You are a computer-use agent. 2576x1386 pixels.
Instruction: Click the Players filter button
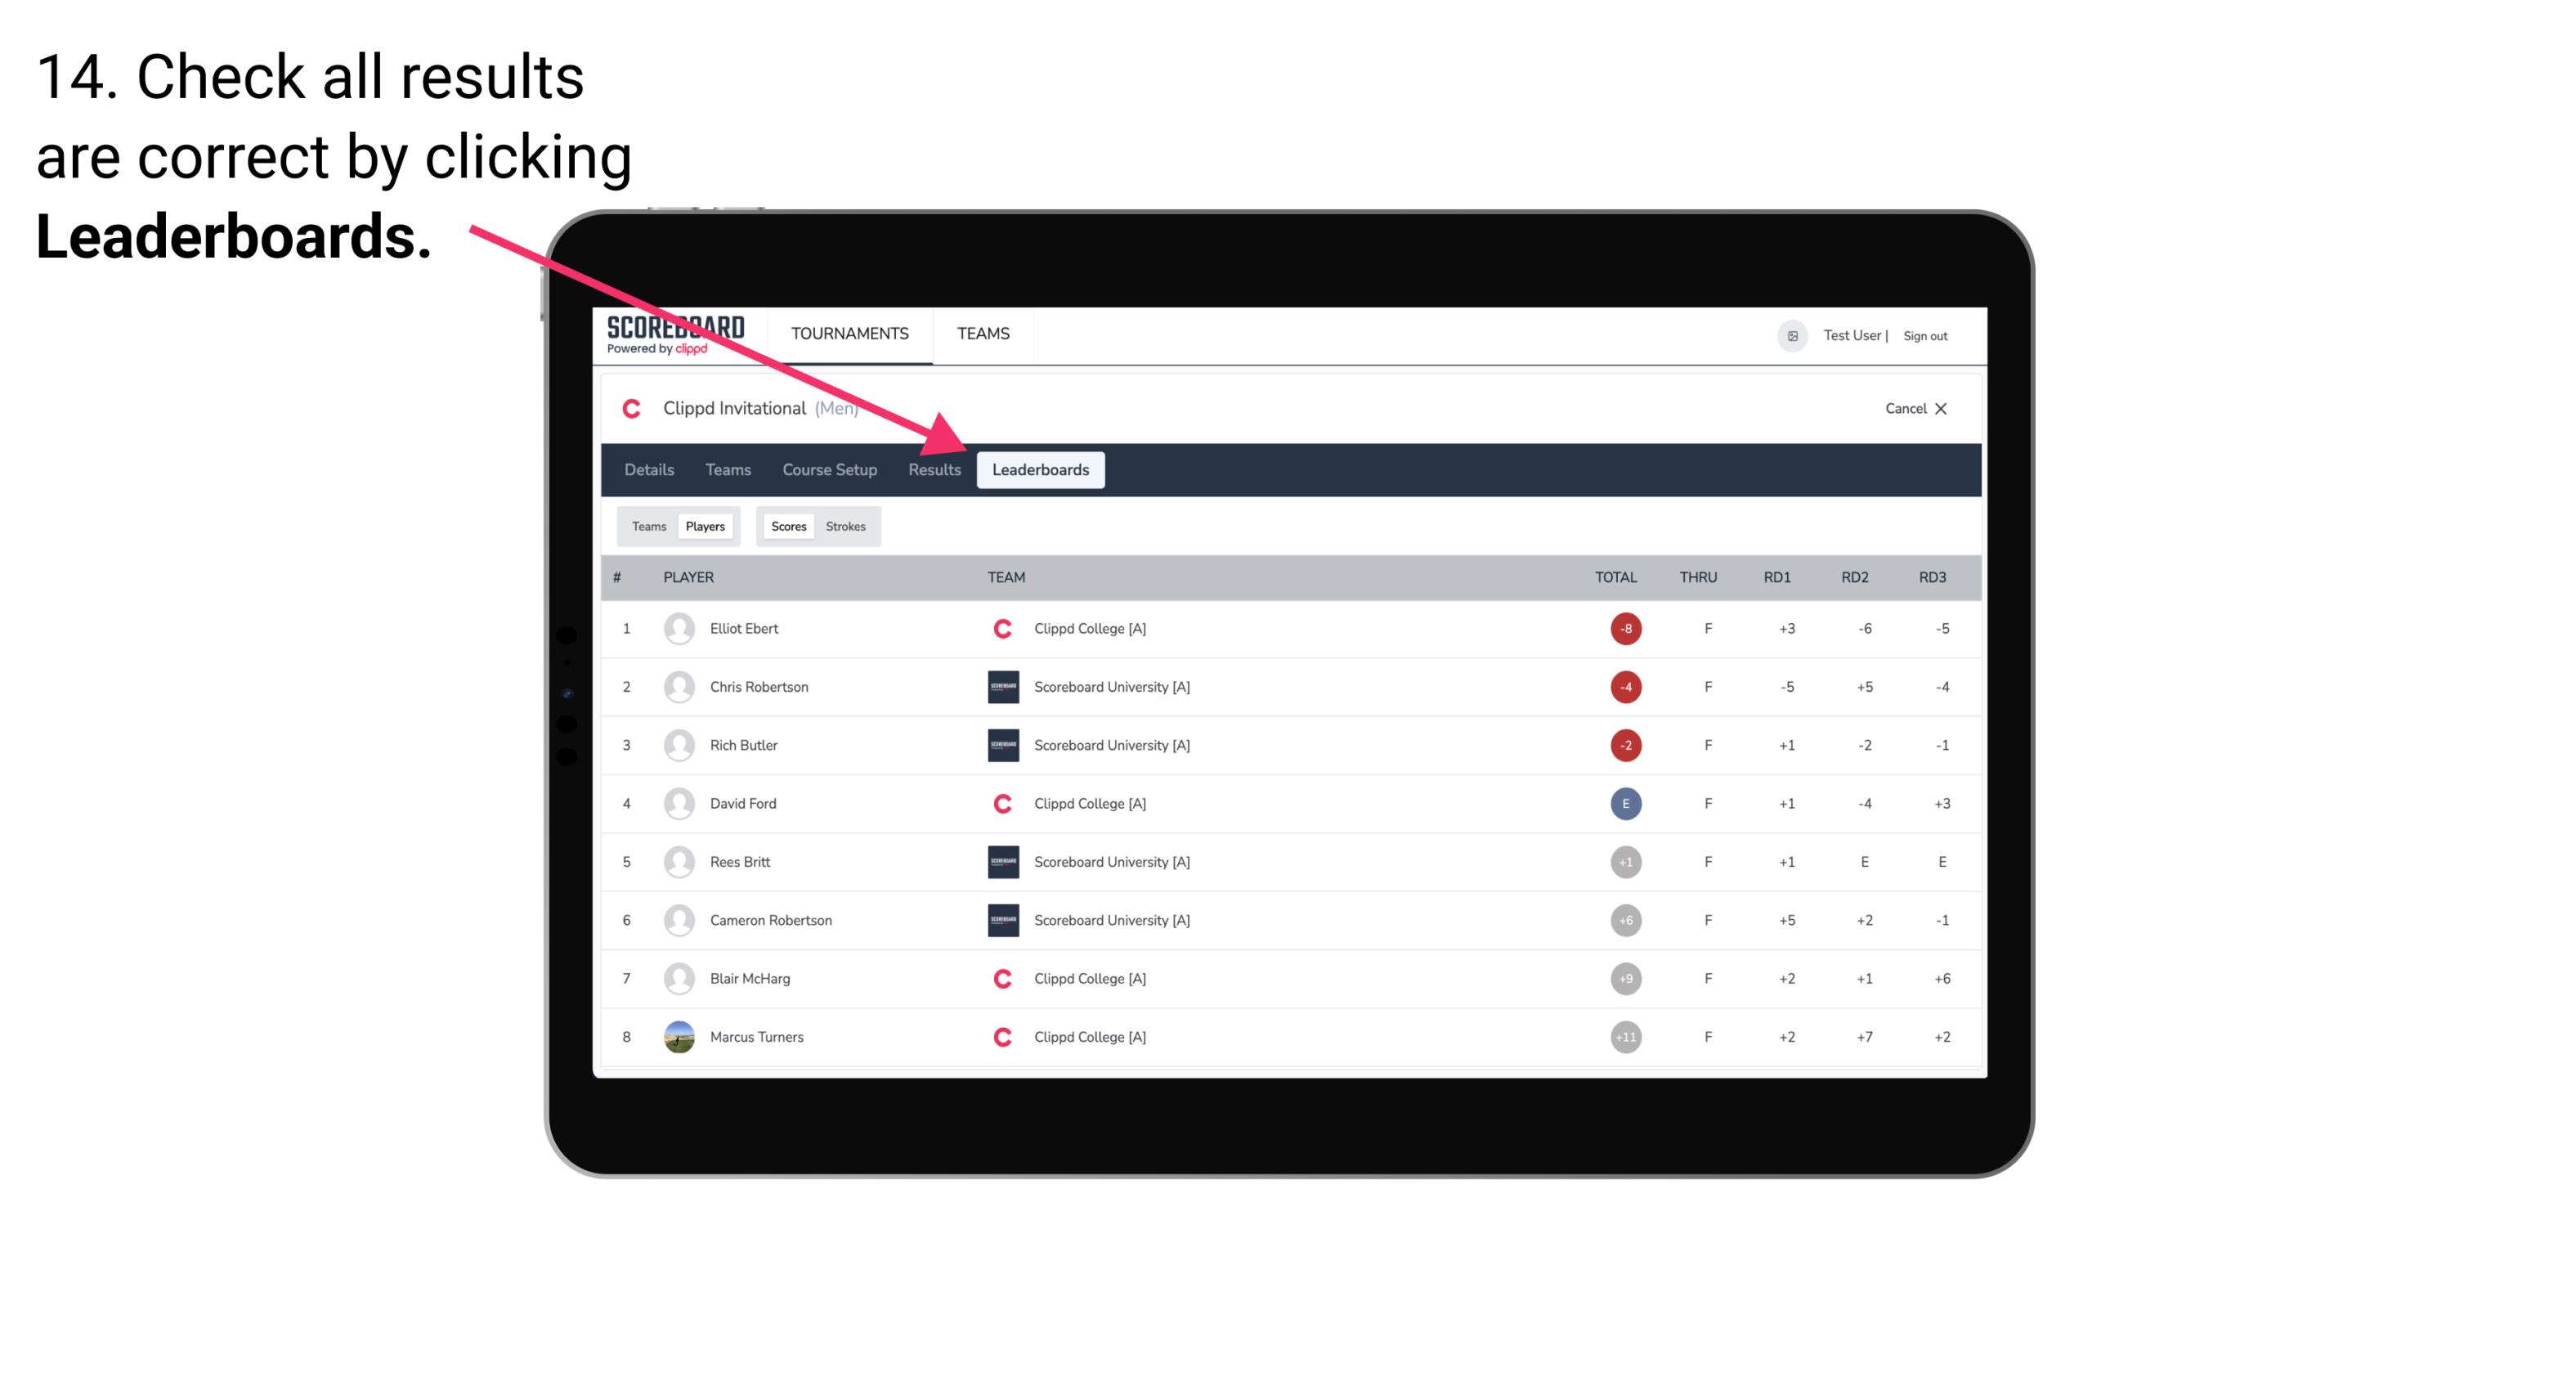coord(705,526)
